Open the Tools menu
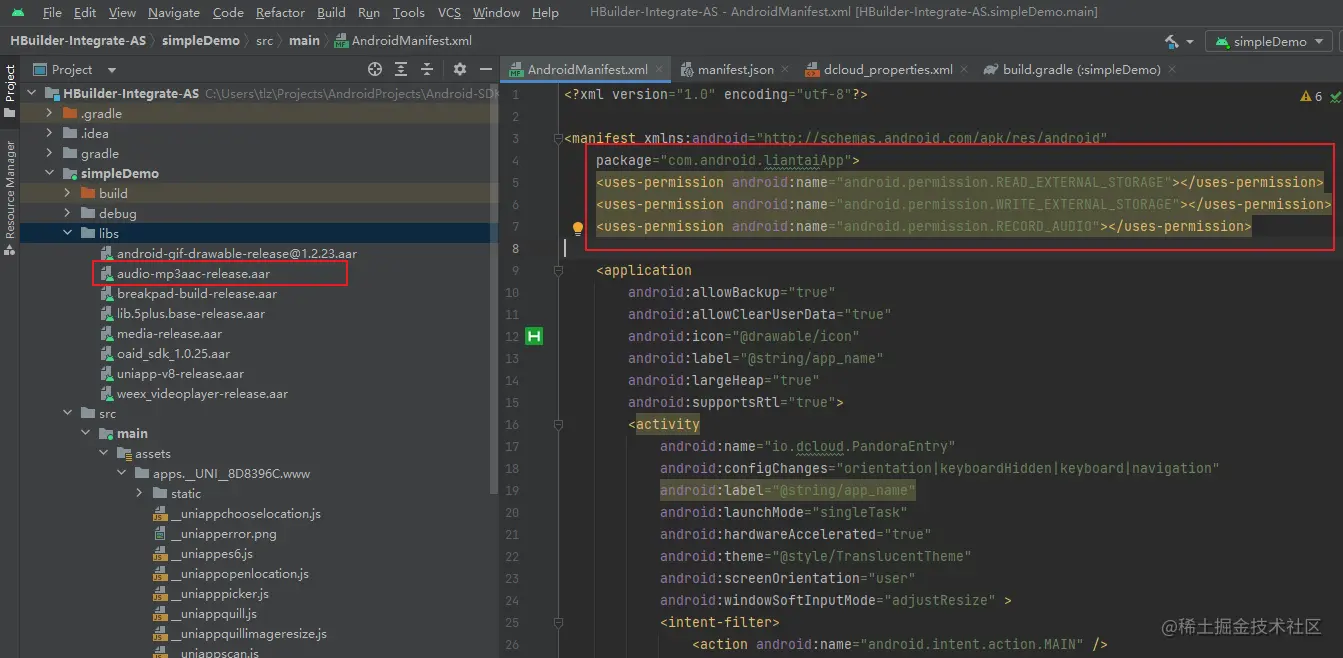 (x=408, y=13)
